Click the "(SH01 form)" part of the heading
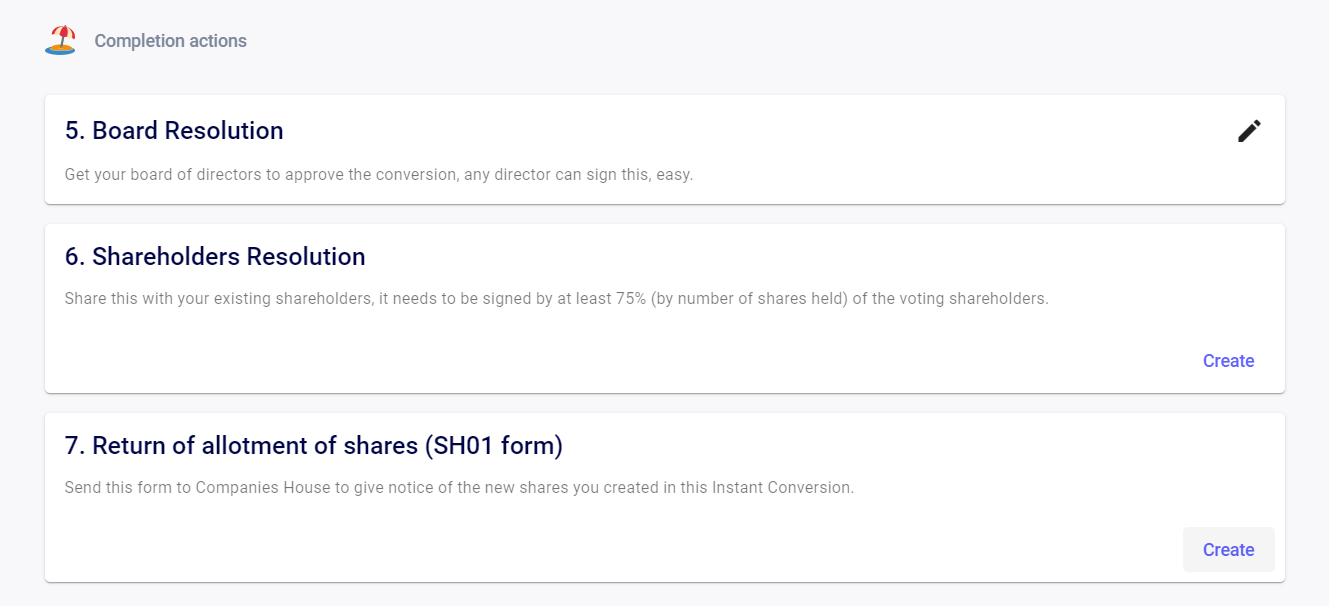The height and width of the screenshot is (606, 1329). click(x=493, y=446)
